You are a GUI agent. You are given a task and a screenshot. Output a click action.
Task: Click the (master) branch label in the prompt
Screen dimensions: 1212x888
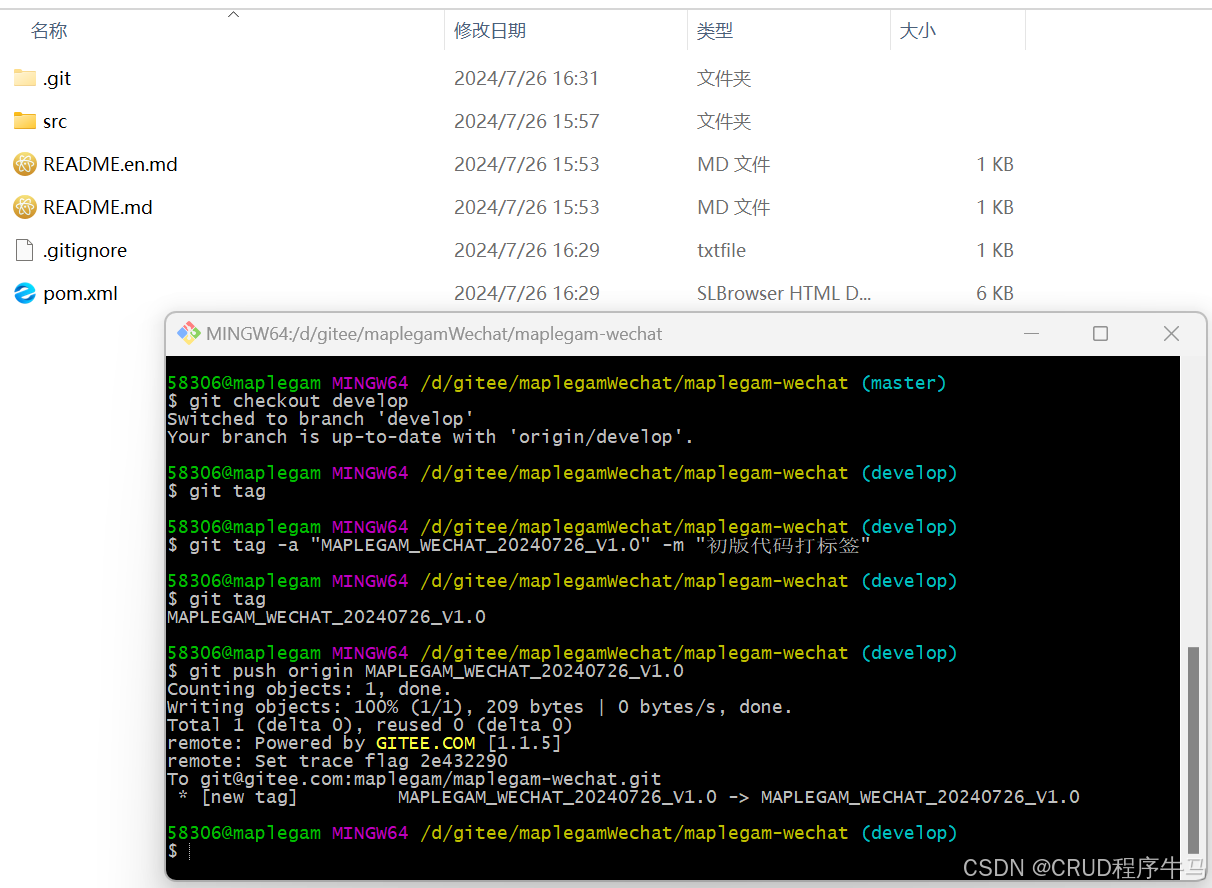tap(903, 383)
